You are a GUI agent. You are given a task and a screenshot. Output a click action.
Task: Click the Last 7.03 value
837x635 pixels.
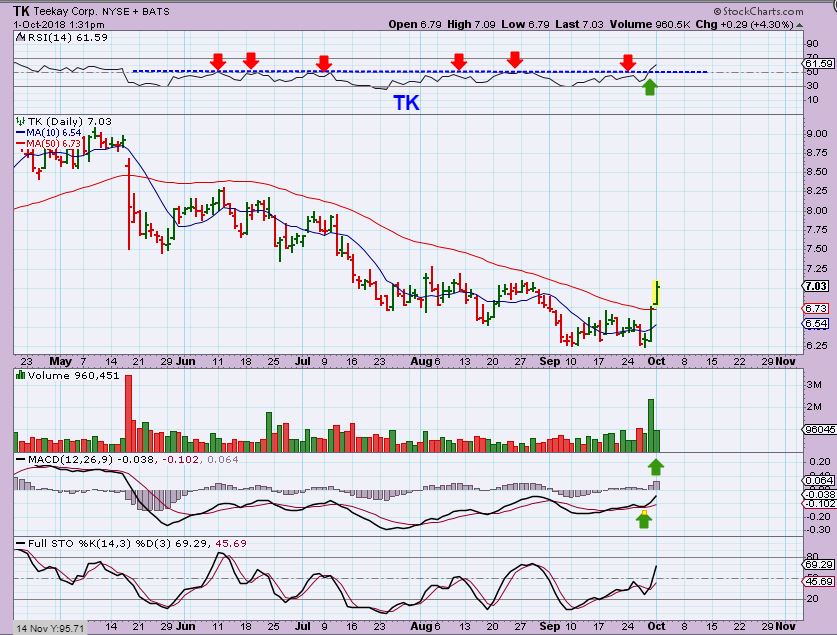click(x=579, y=24)
